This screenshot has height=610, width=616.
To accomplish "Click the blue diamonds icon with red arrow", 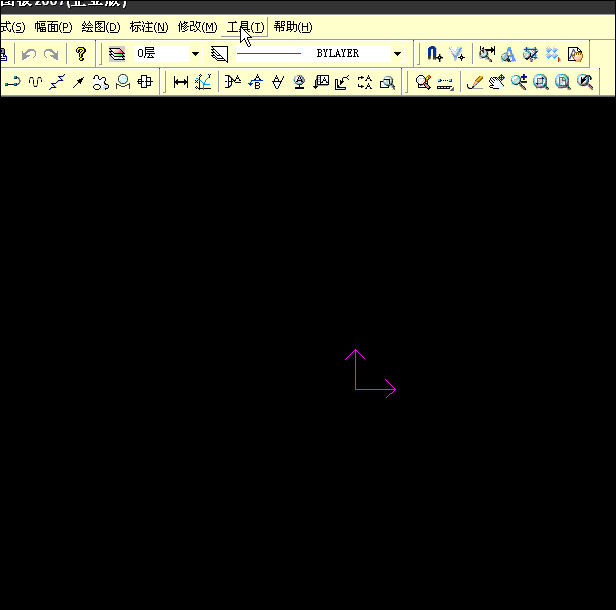I will click(x=552, y=54).
